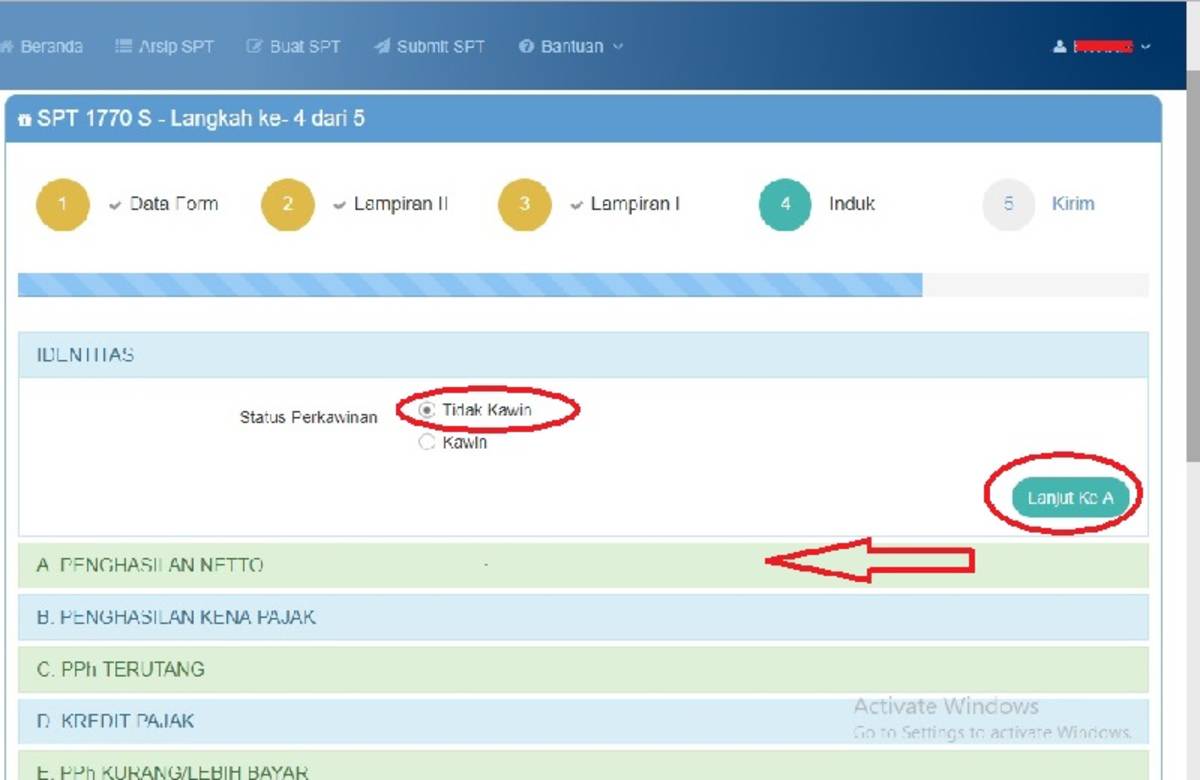Expand A. Penghasilan Netto section

150,565
